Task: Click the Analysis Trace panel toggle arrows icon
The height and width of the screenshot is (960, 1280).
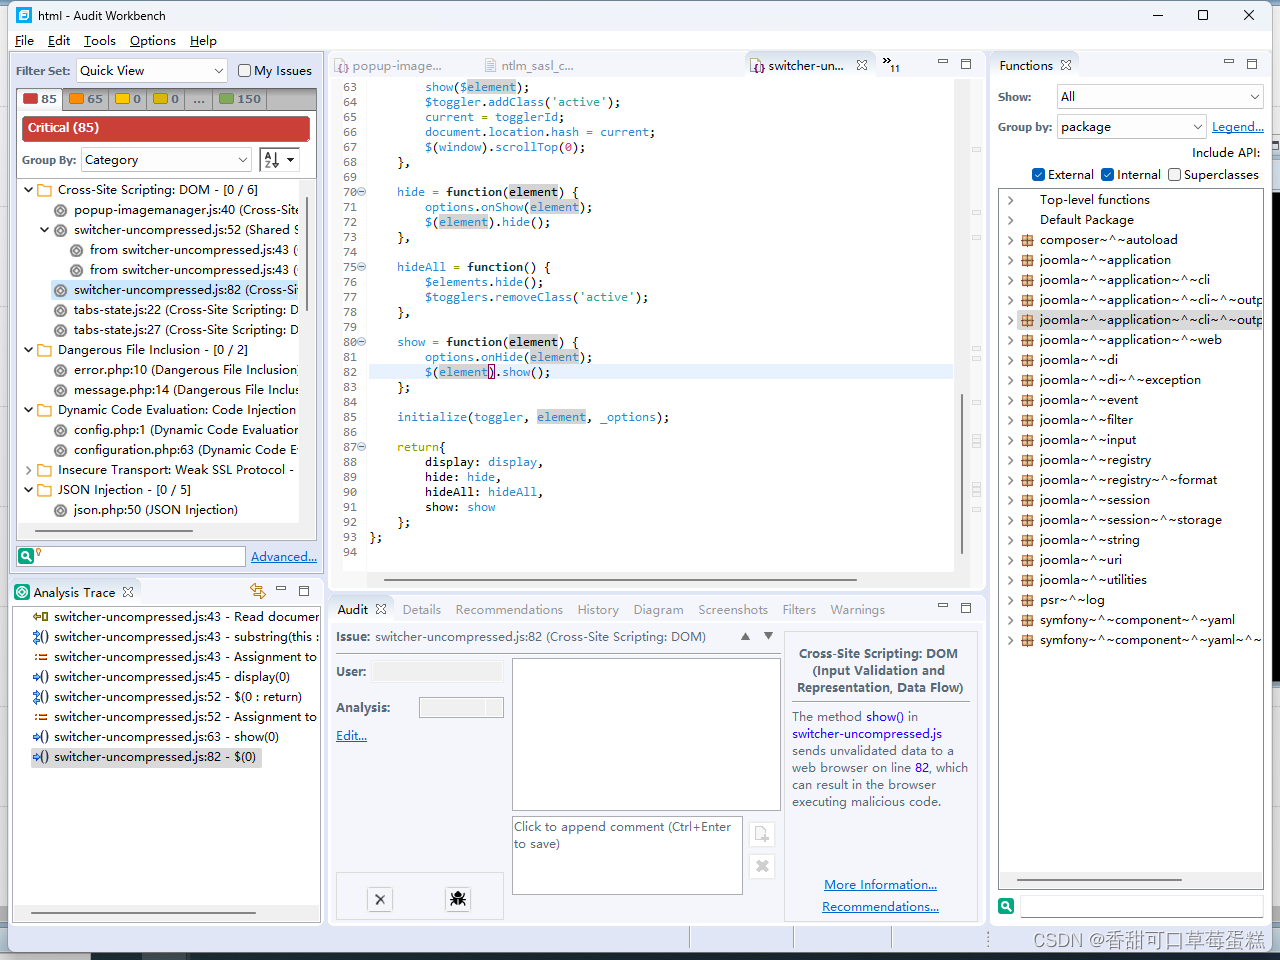Action: [258, 591]
